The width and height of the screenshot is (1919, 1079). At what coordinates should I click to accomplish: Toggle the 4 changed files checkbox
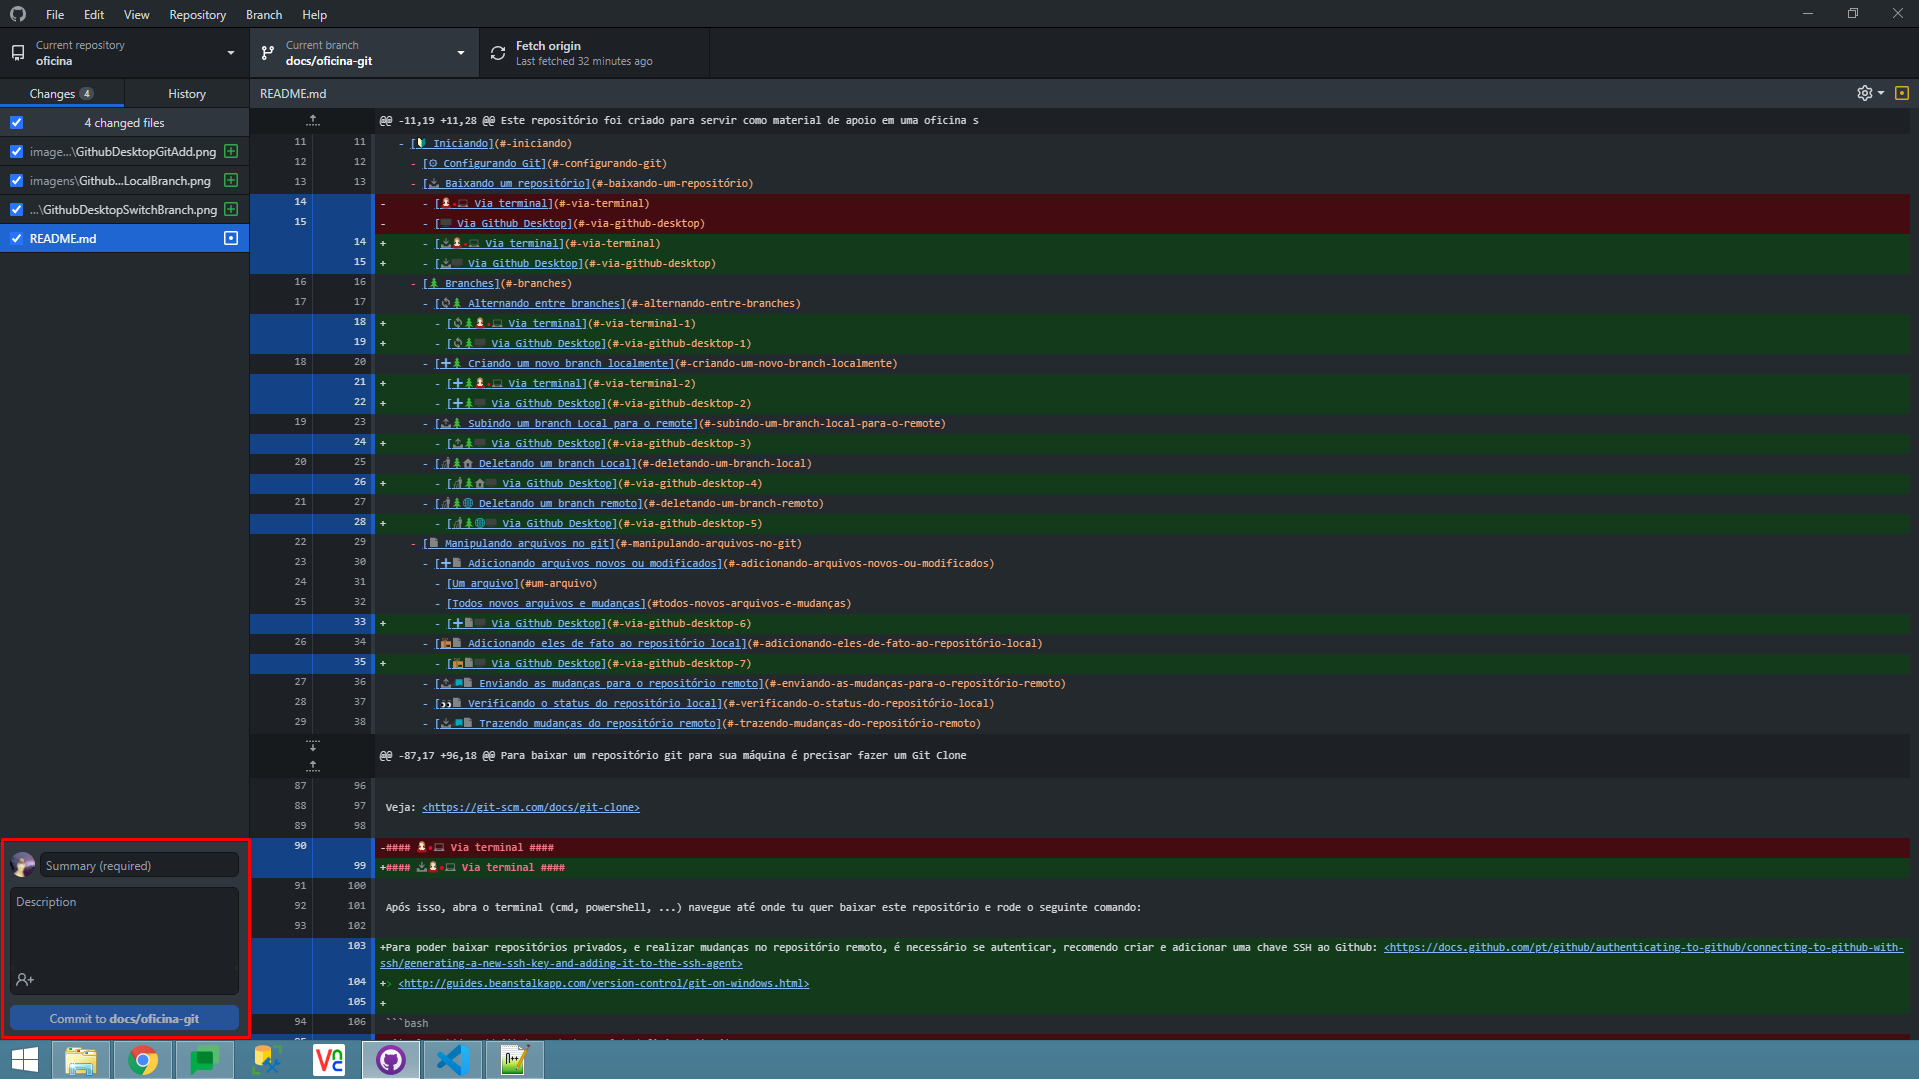click(x=16, y=122)
